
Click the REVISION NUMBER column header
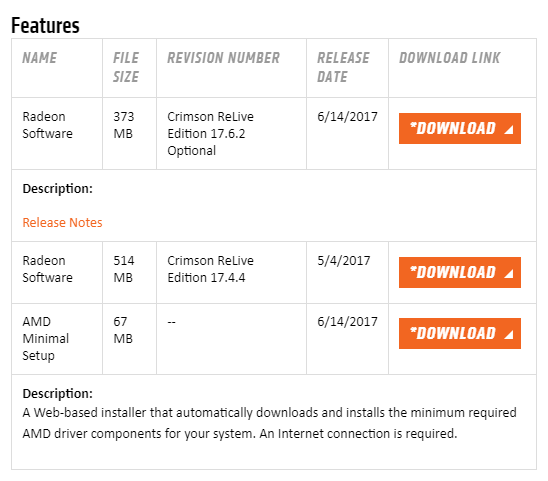[223, 58]
